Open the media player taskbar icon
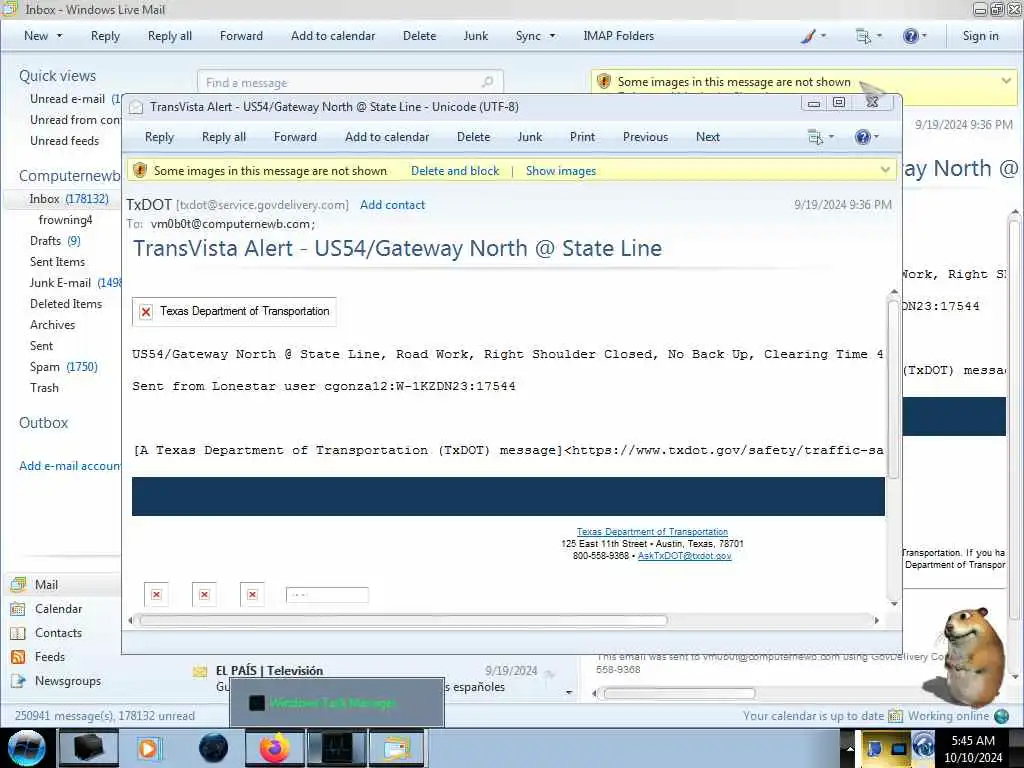1024x768 pixels. pos(148,748)
